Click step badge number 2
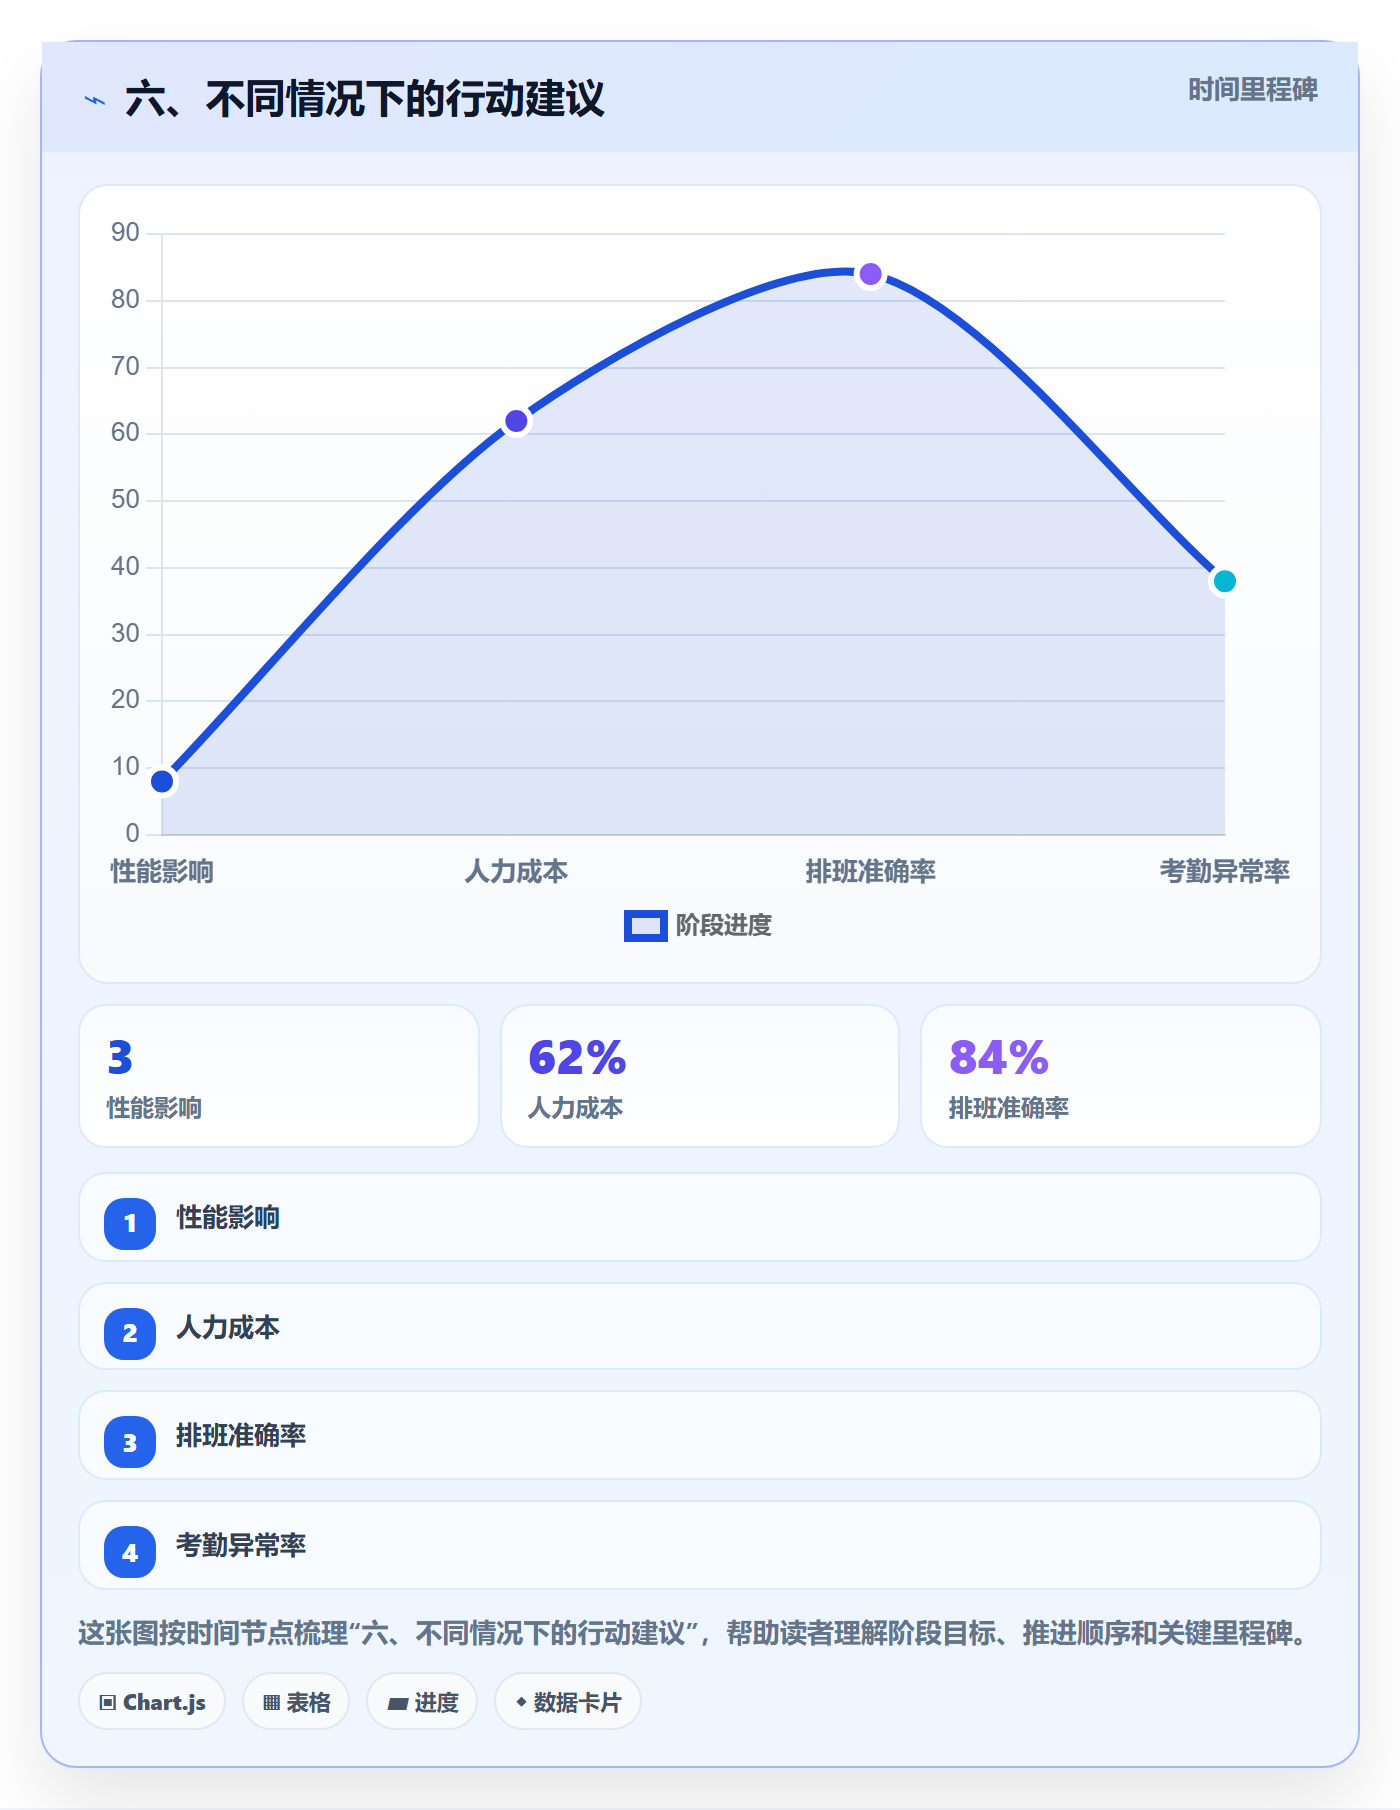 [130, 1333]
